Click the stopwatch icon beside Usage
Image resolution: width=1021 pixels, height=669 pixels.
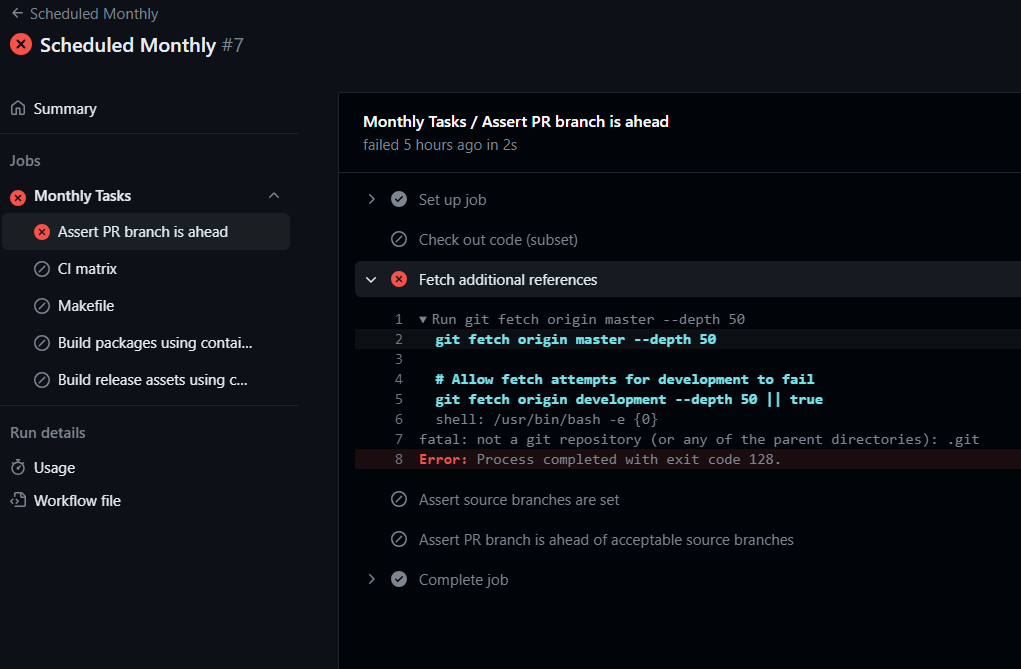pyautogui.click(x=16, y=467)
